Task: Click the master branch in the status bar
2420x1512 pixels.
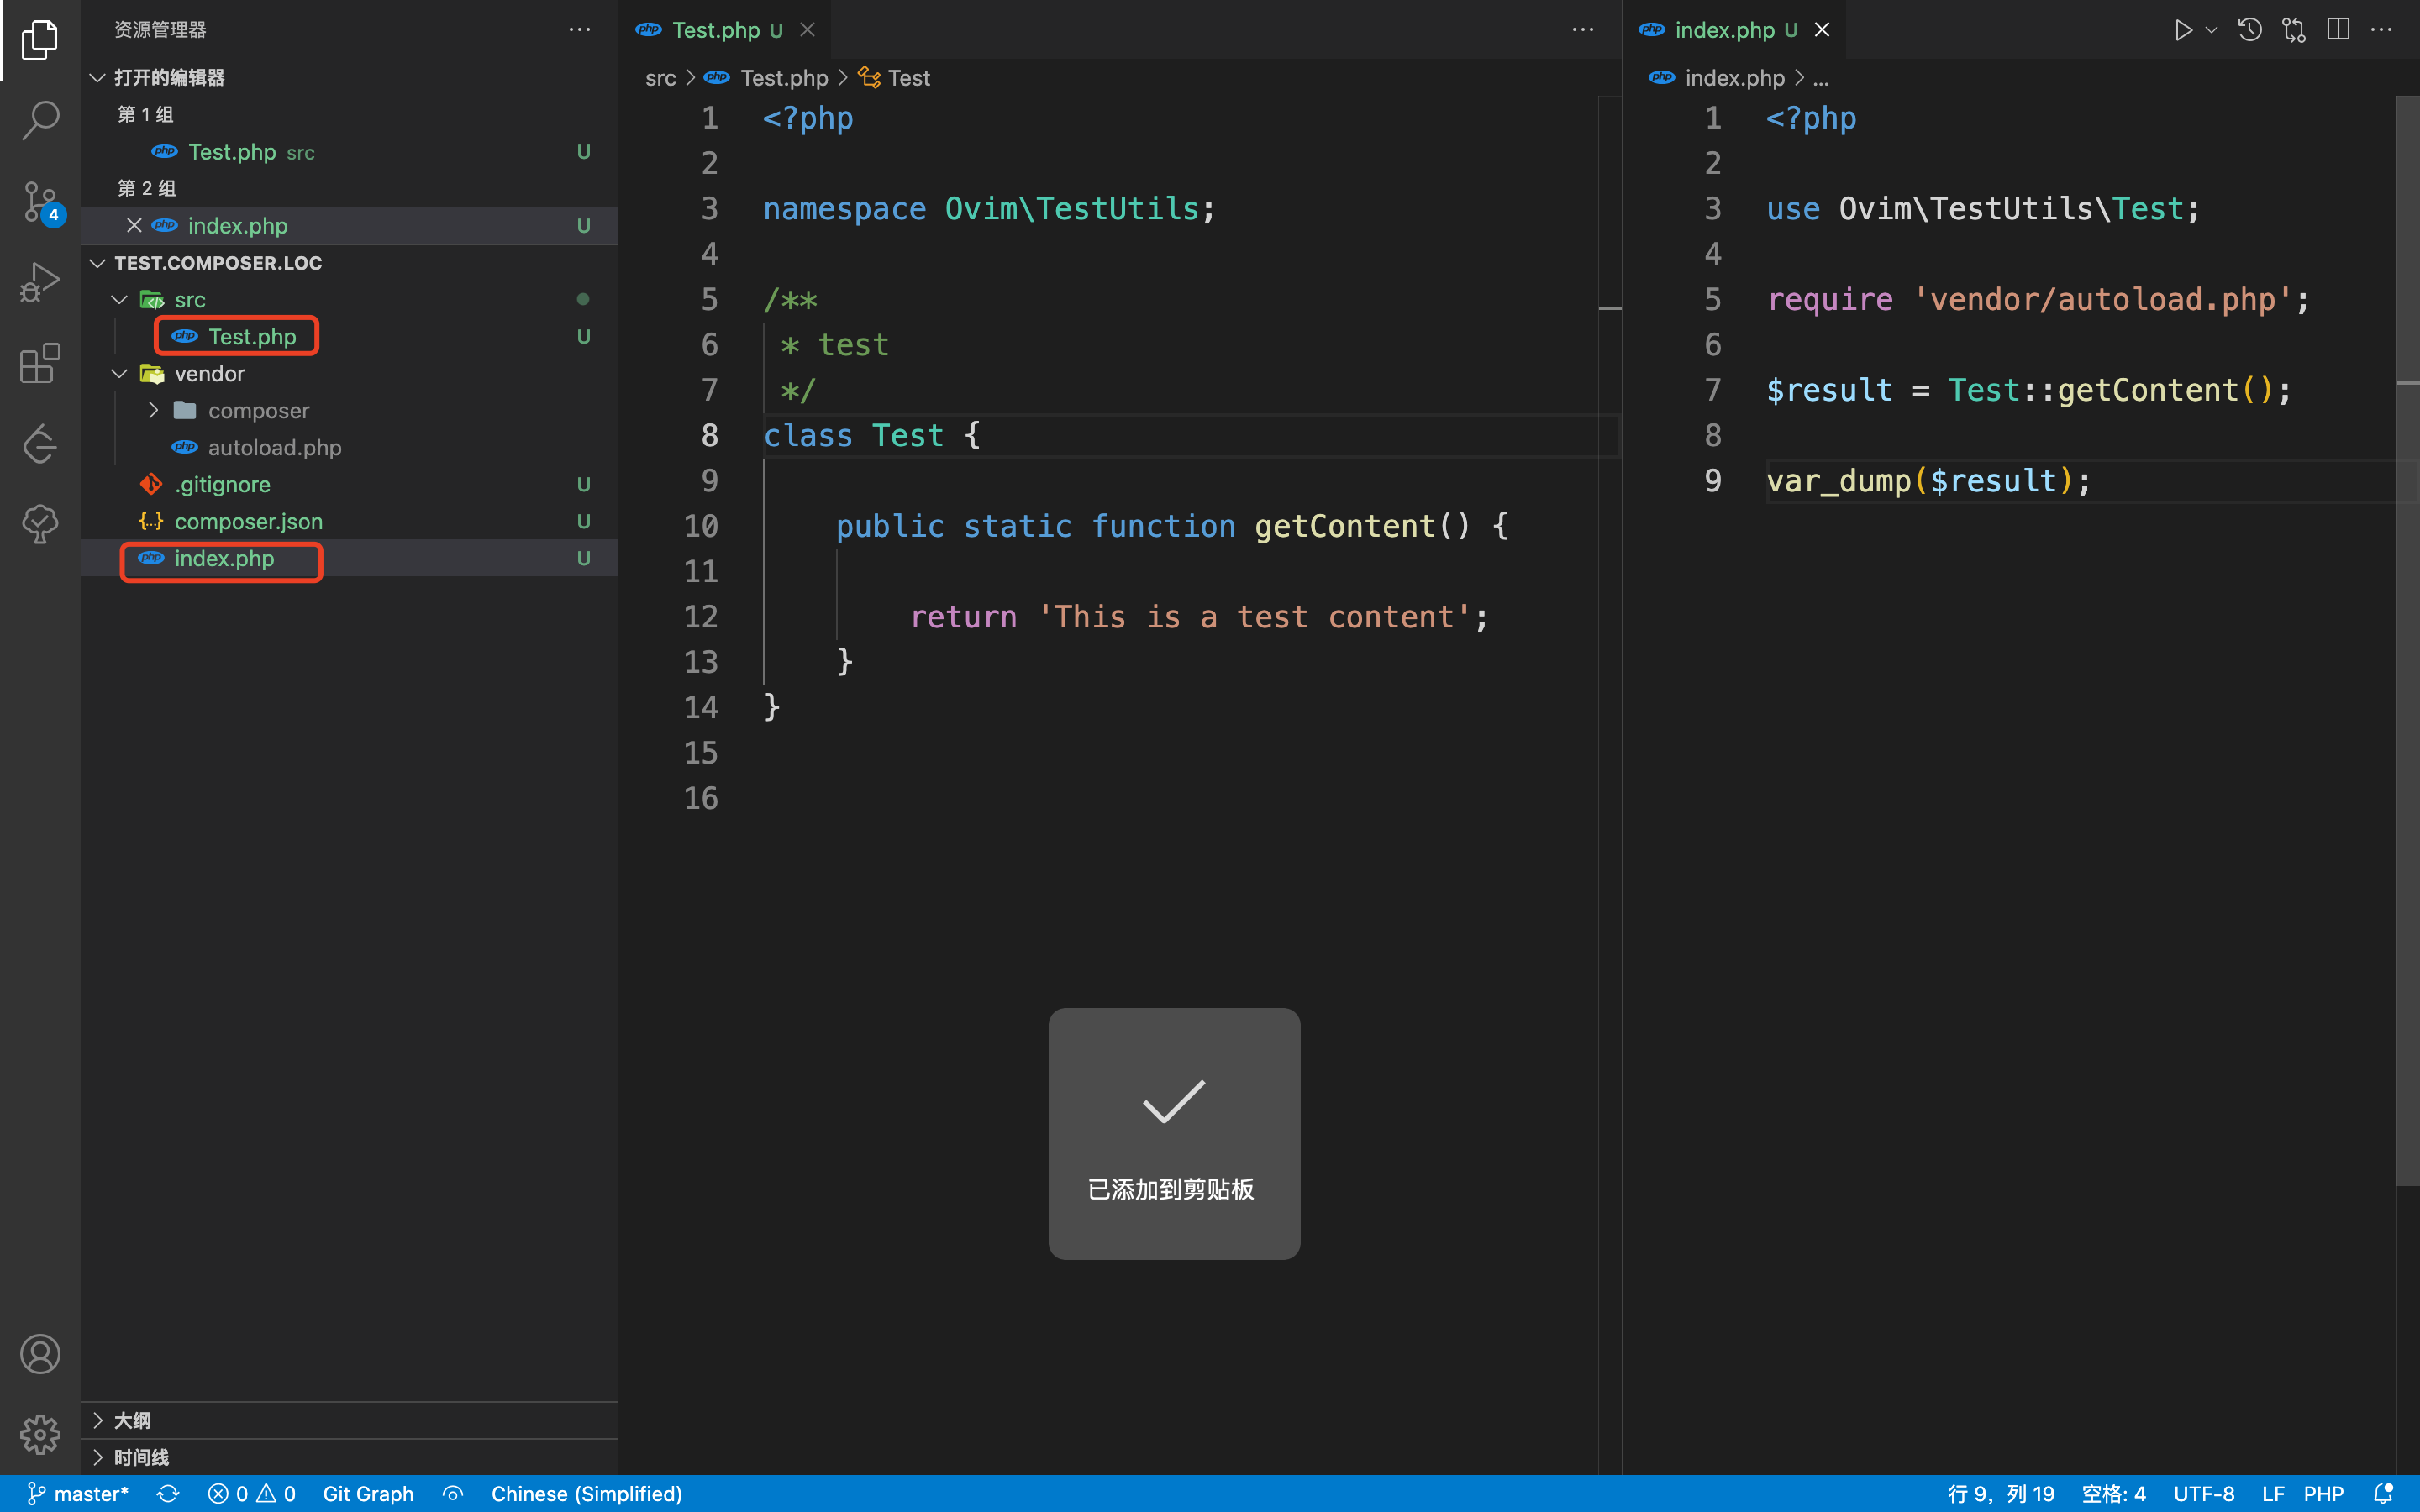Action: (78, 1494)
